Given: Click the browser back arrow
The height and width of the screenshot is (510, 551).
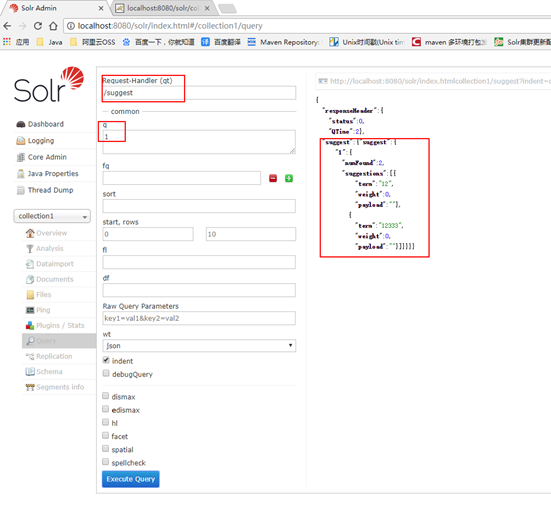Looking at the screenshot, I should [7, 26].
